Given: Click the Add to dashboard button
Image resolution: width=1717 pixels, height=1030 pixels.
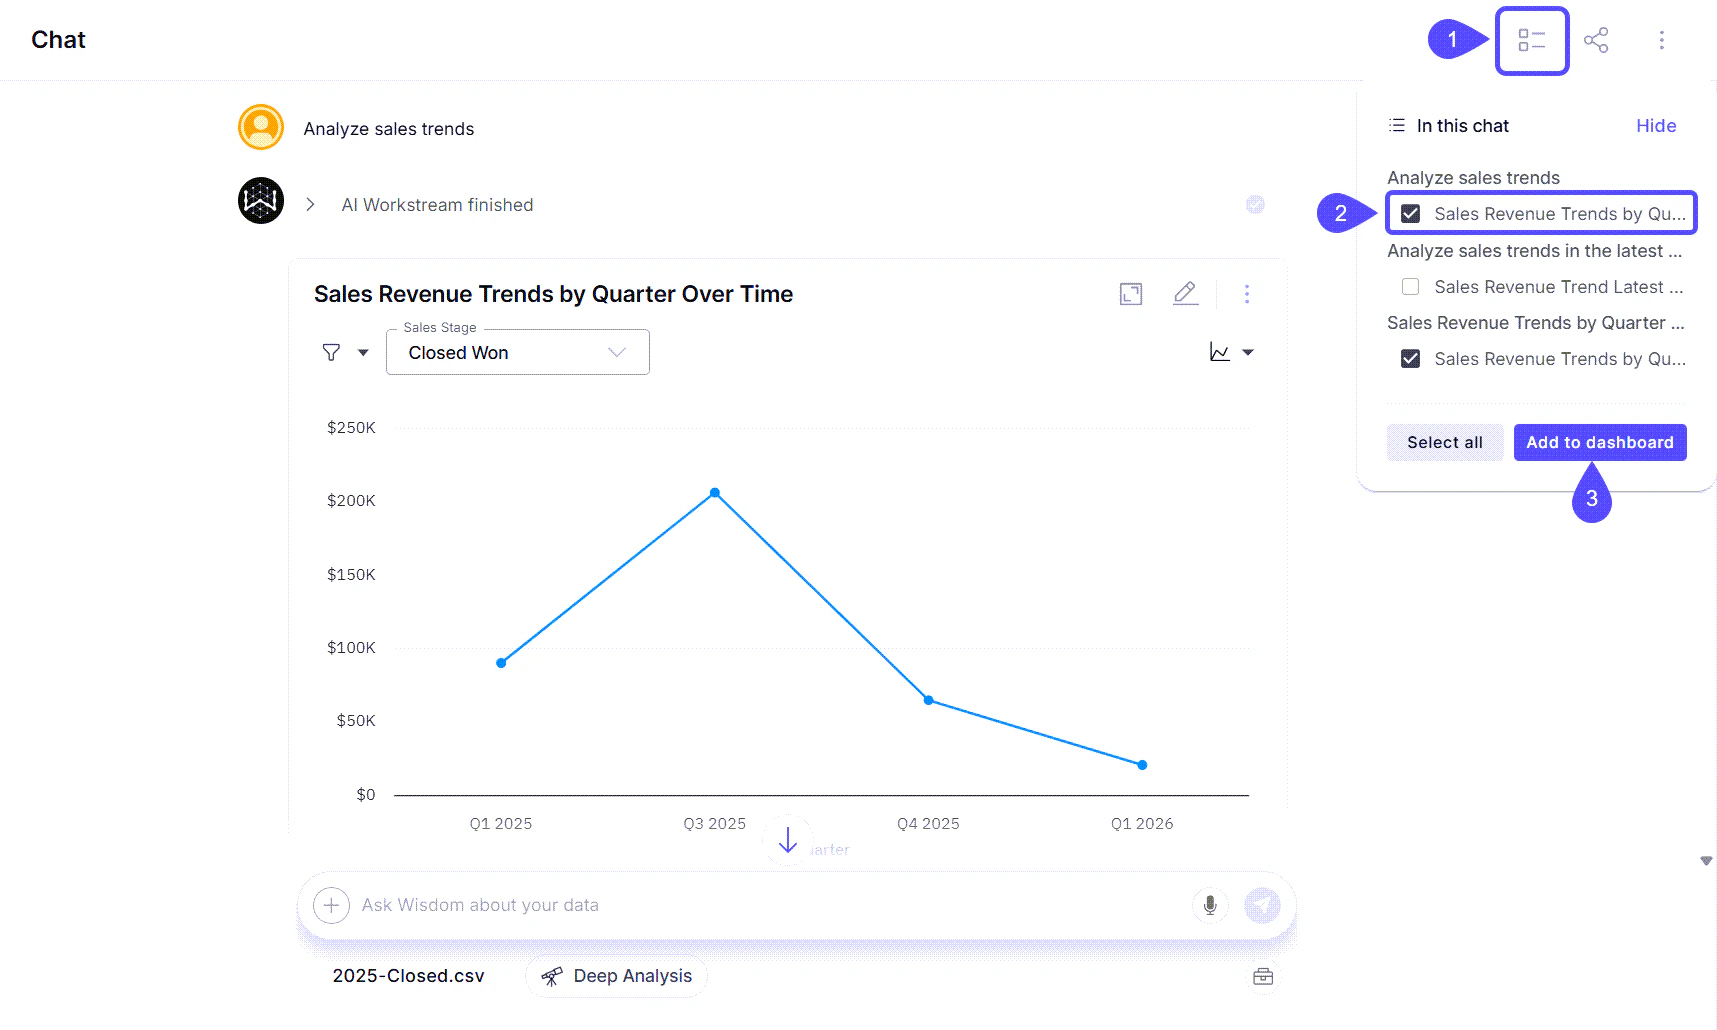Looking at the screenshot, I should pos(1600,442).
